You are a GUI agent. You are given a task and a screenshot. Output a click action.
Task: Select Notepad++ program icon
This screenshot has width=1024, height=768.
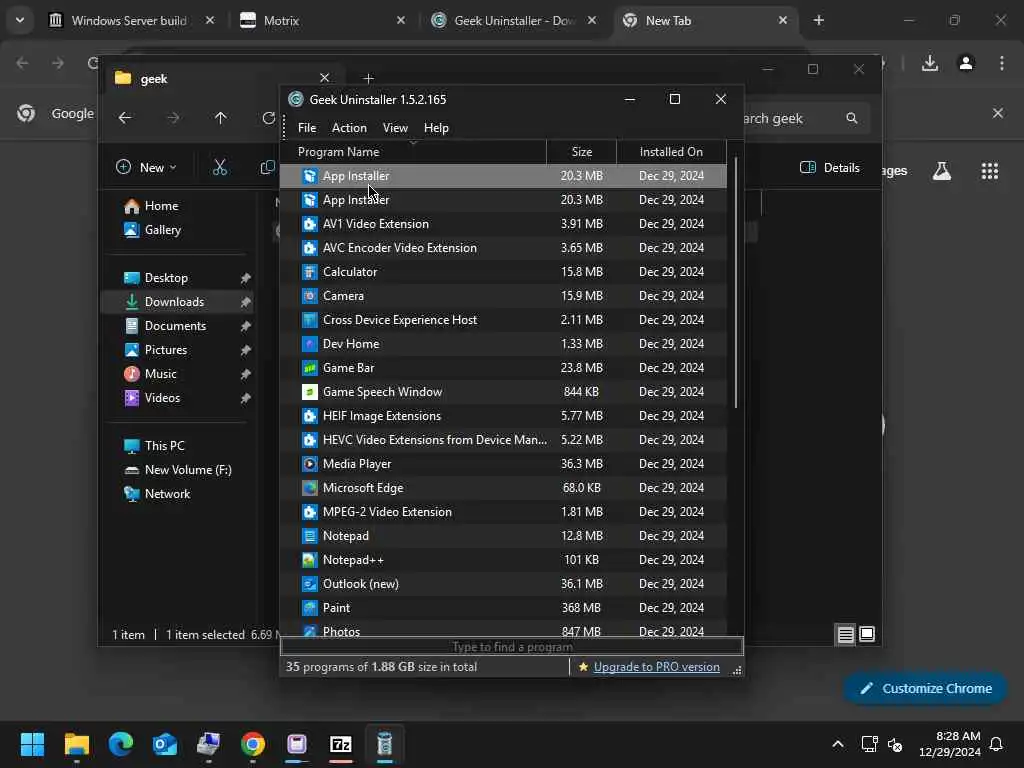click(x=310, y=560)
